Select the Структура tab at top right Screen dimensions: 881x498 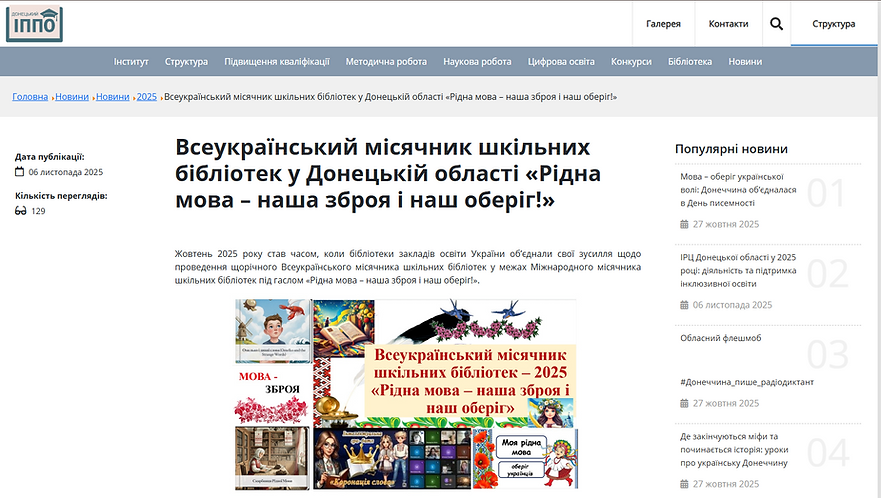(833, 24)
